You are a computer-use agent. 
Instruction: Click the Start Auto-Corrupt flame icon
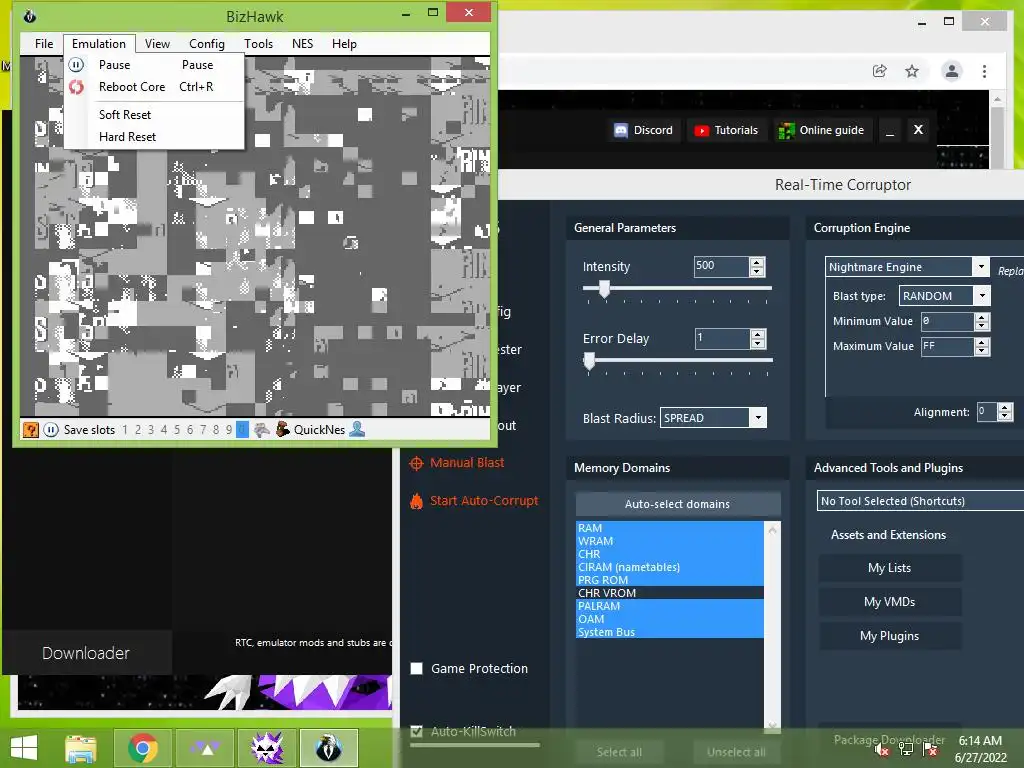(416, 501)
